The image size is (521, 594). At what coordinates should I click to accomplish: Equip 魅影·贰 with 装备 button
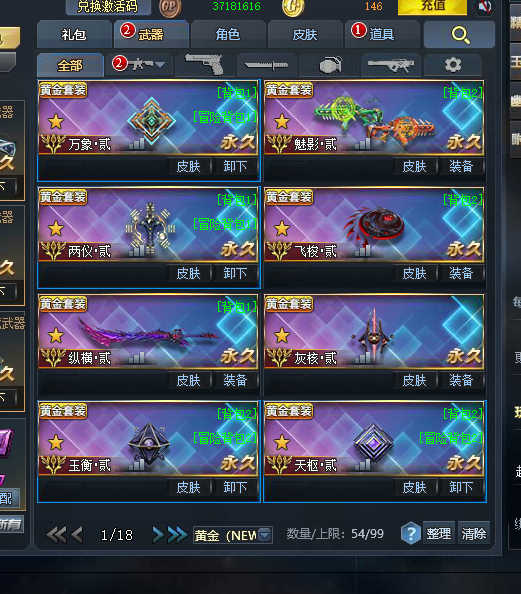tap(461, 166)
